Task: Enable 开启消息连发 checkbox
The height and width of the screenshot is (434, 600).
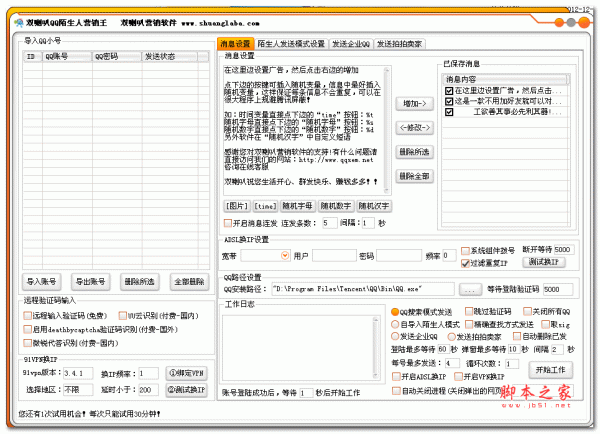Action: coord(228,223)
